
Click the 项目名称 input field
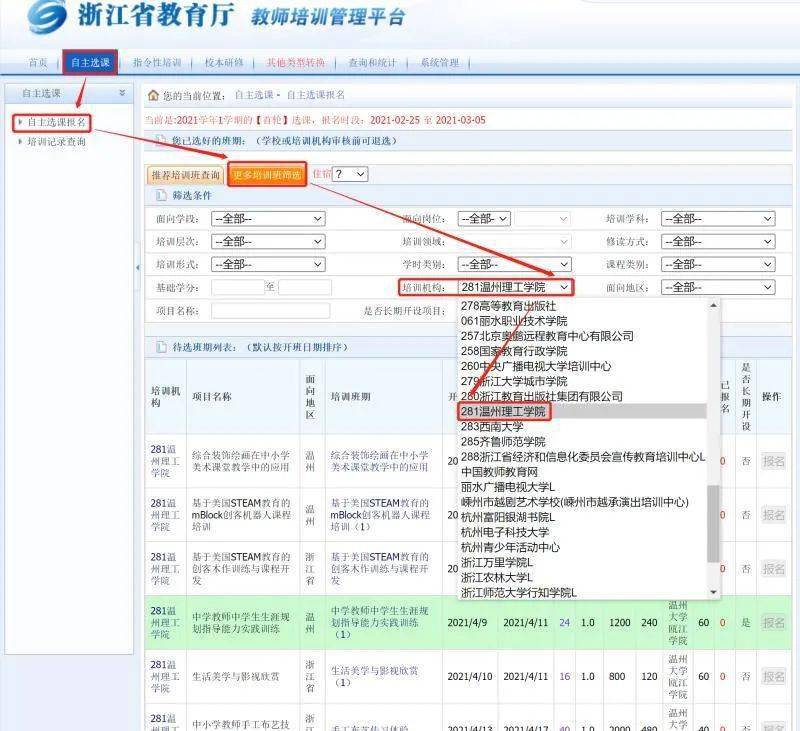tap(270, 311)
